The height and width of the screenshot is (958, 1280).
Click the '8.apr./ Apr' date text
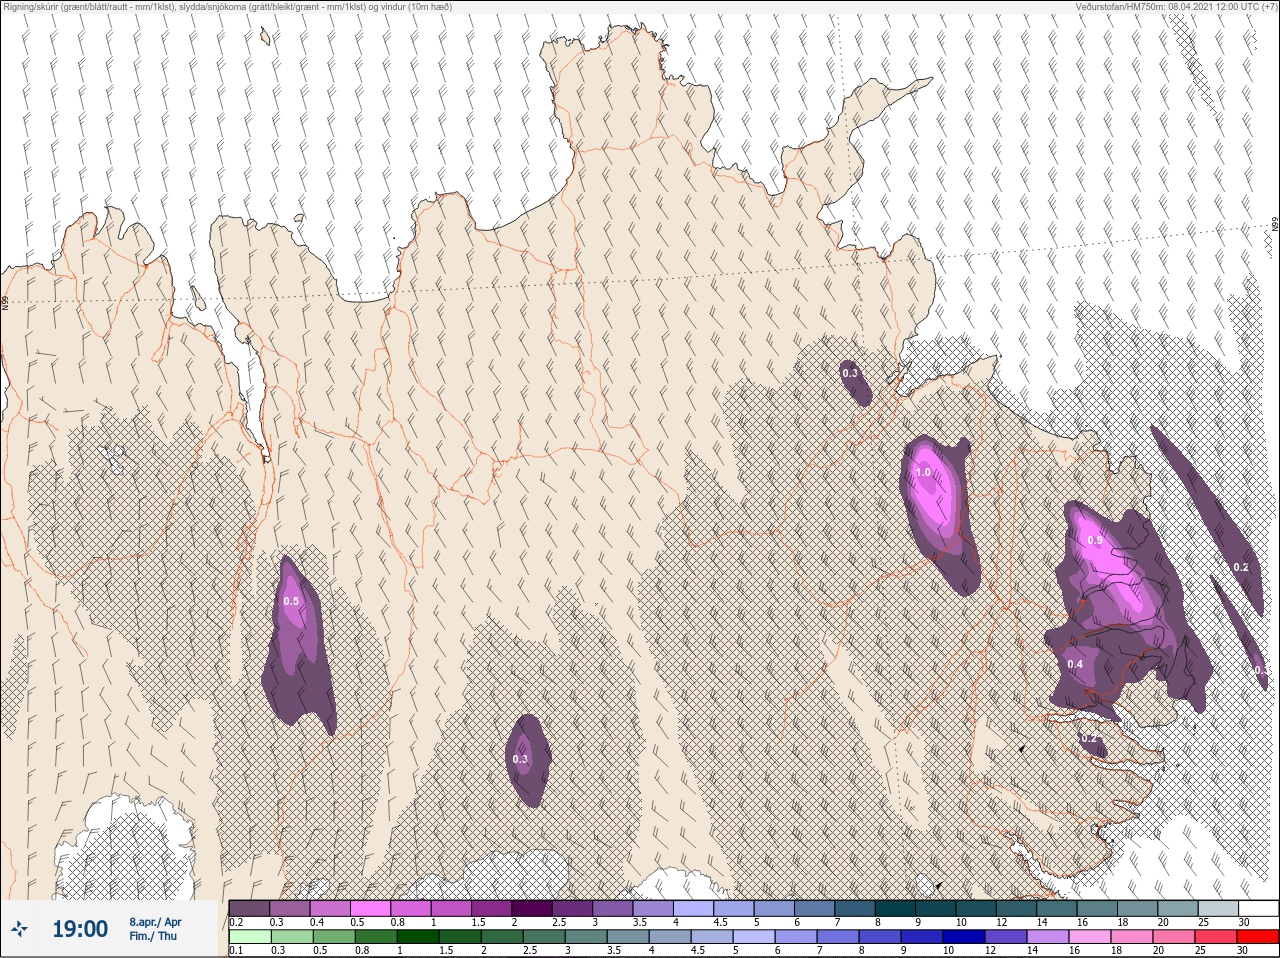[155, 922]
